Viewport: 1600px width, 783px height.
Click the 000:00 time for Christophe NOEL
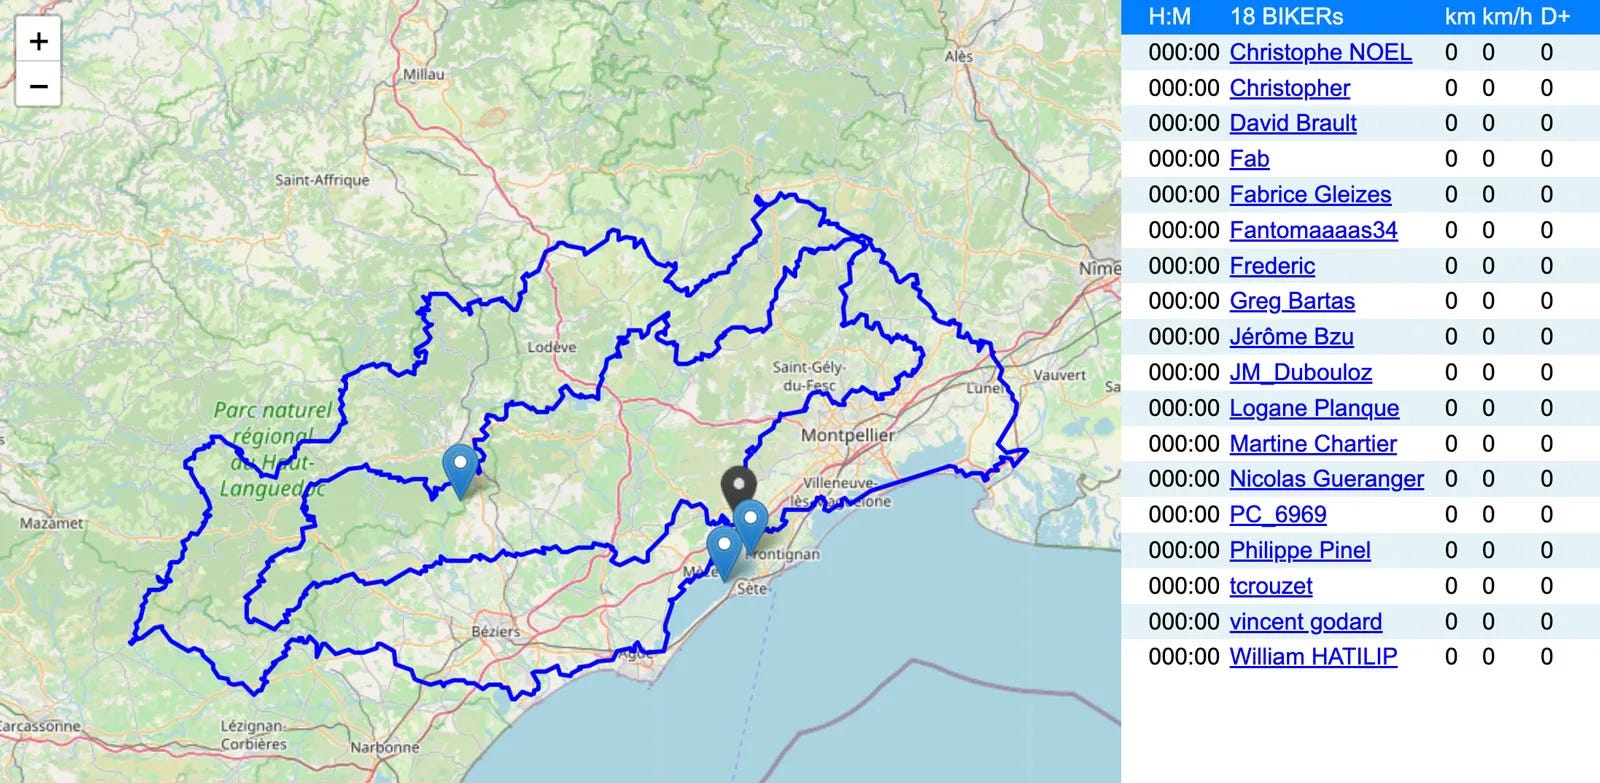pyautogui.click(x=1184, y=52)
